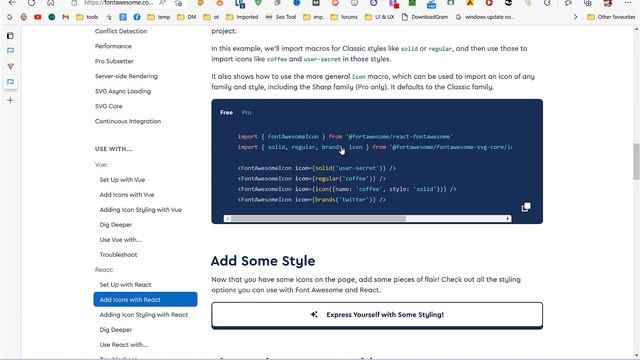
Task: Expand hidden bookmarks with chevron arrow
Action: click(x=576, y=17)
